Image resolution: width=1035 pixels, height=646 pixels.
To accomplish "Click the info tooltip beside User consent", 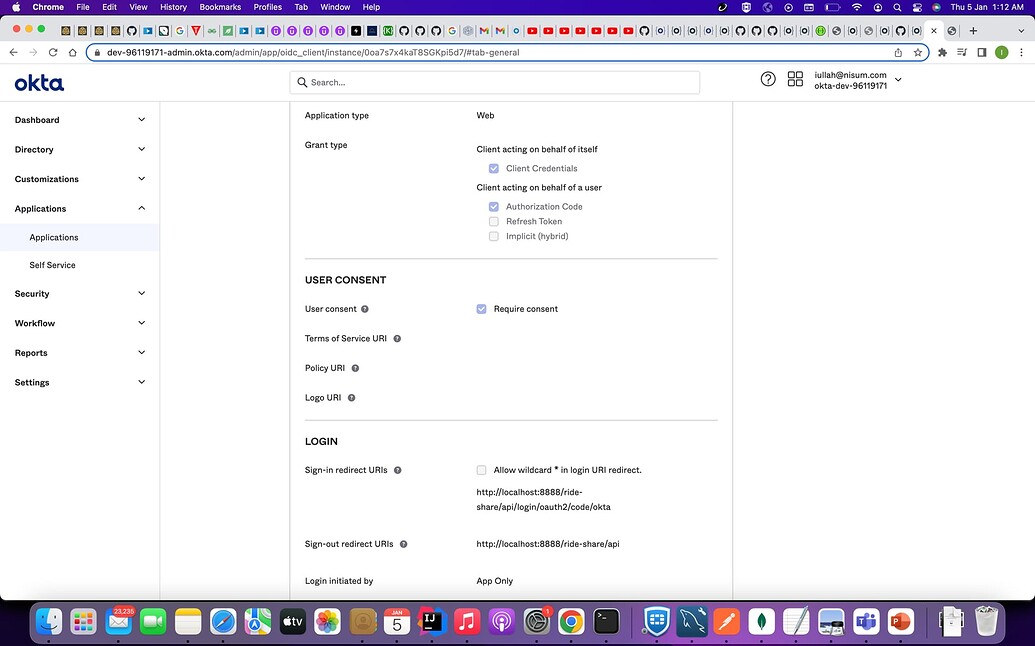I will (x=366, y=309).
